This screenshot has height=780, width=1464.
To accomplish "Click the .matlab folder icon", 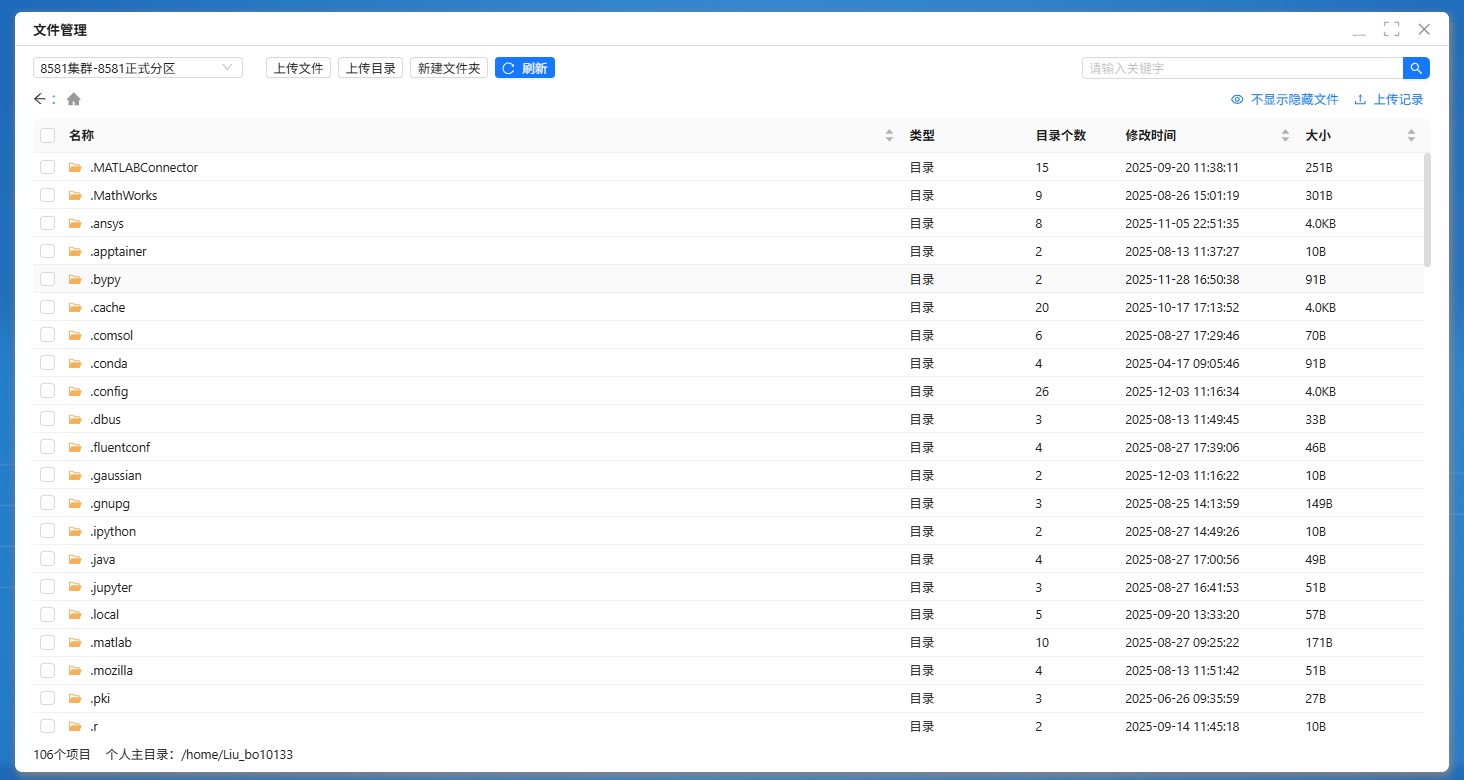I will tap(75, 643).
